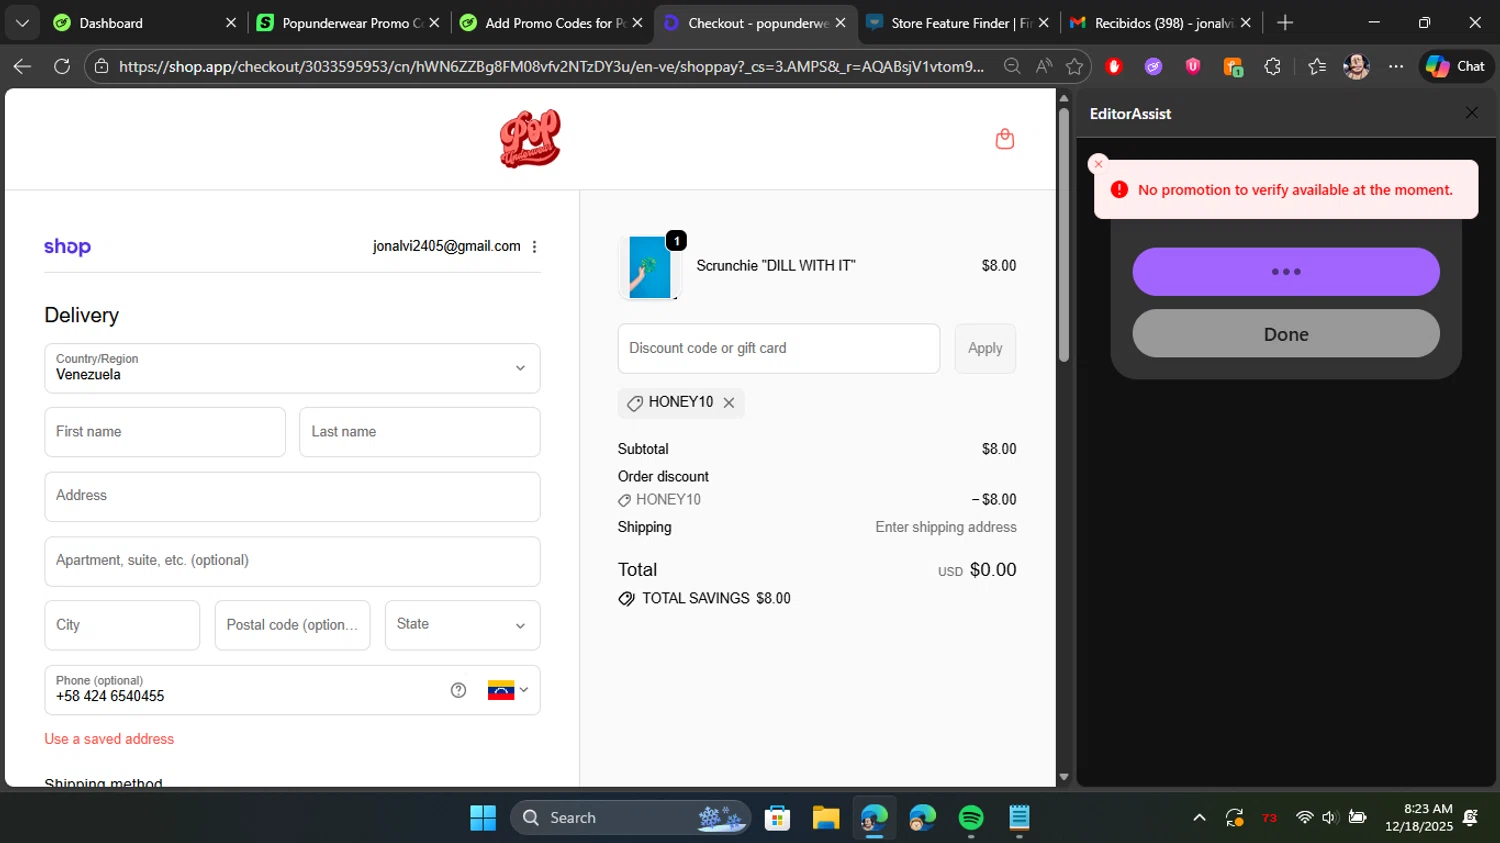Remove the HONEY10 discount code tag

(729, 403)
